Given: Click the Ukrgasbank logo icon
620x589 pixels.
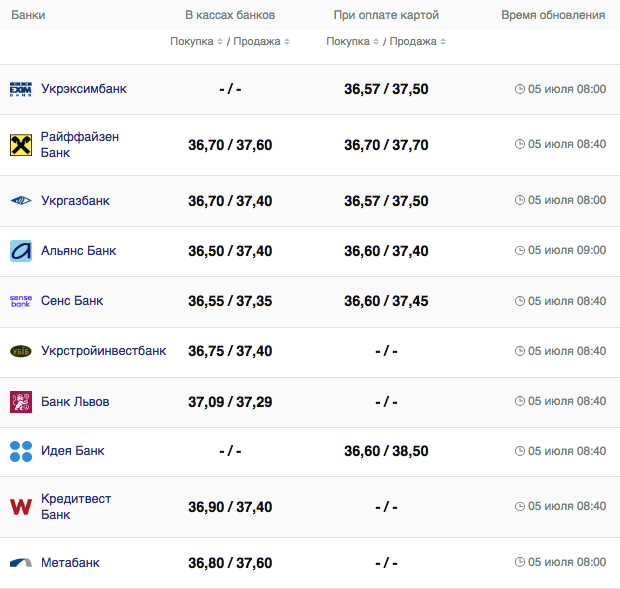Looking at the screenshot, I should 21,201.
